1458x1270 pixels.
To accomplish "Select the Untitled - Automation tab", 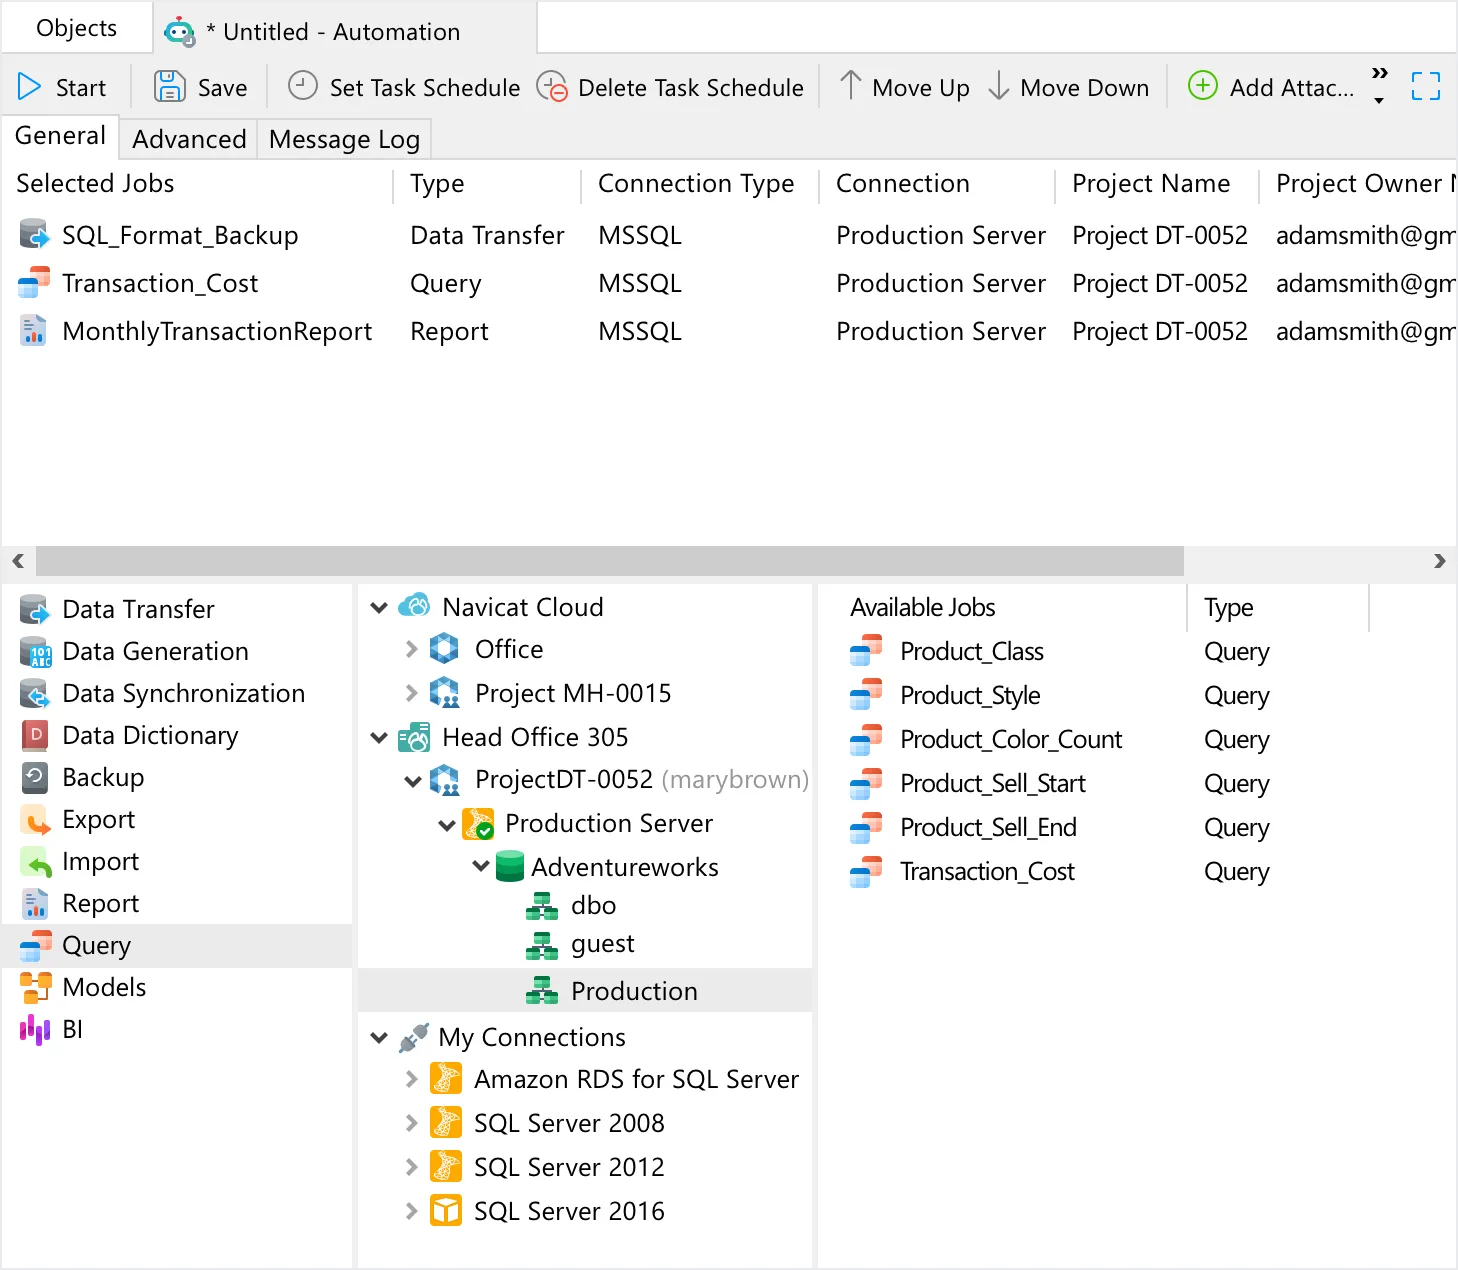I will [x=345, y=32].
